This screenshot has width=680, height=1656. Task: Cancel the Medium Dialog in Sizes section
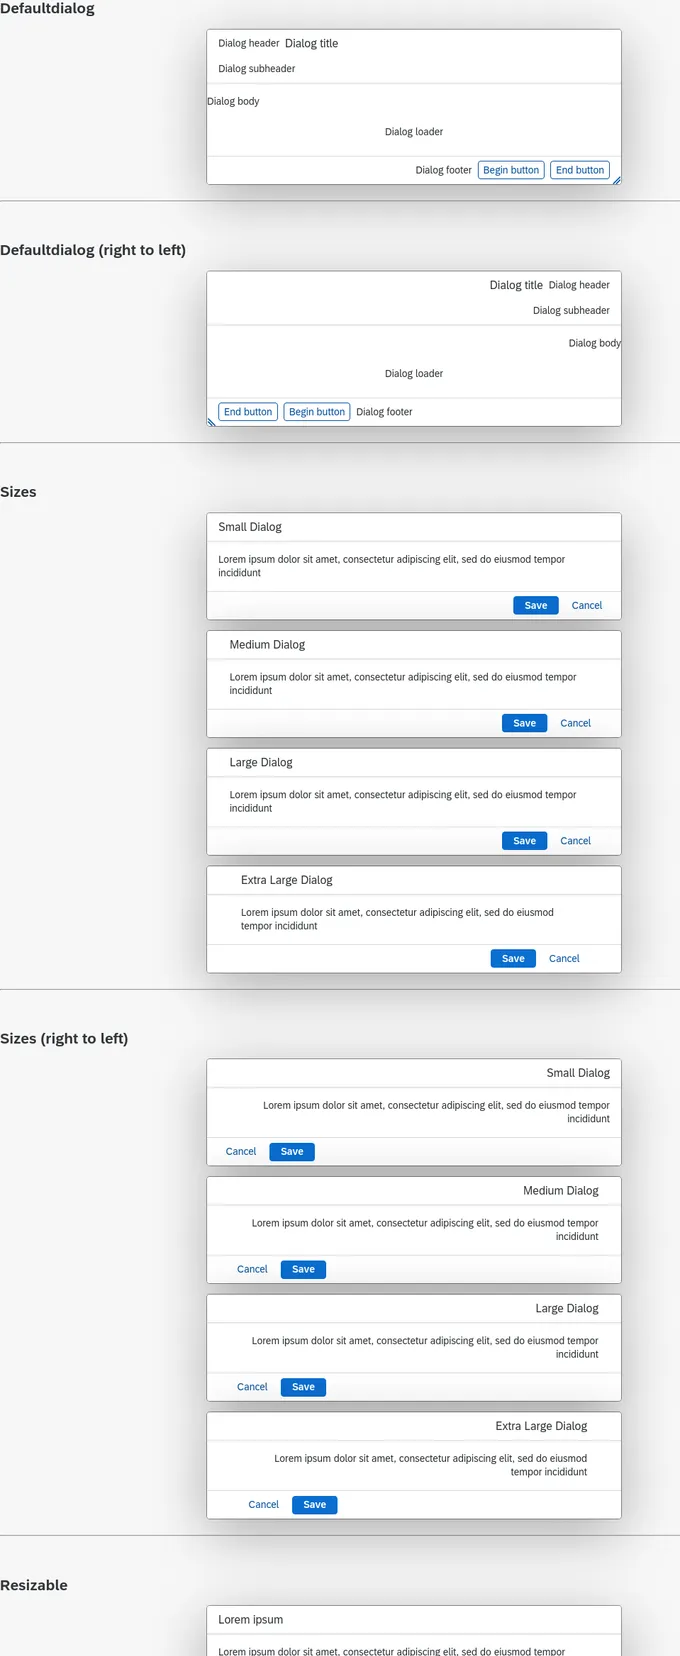[x=576, y=723]
